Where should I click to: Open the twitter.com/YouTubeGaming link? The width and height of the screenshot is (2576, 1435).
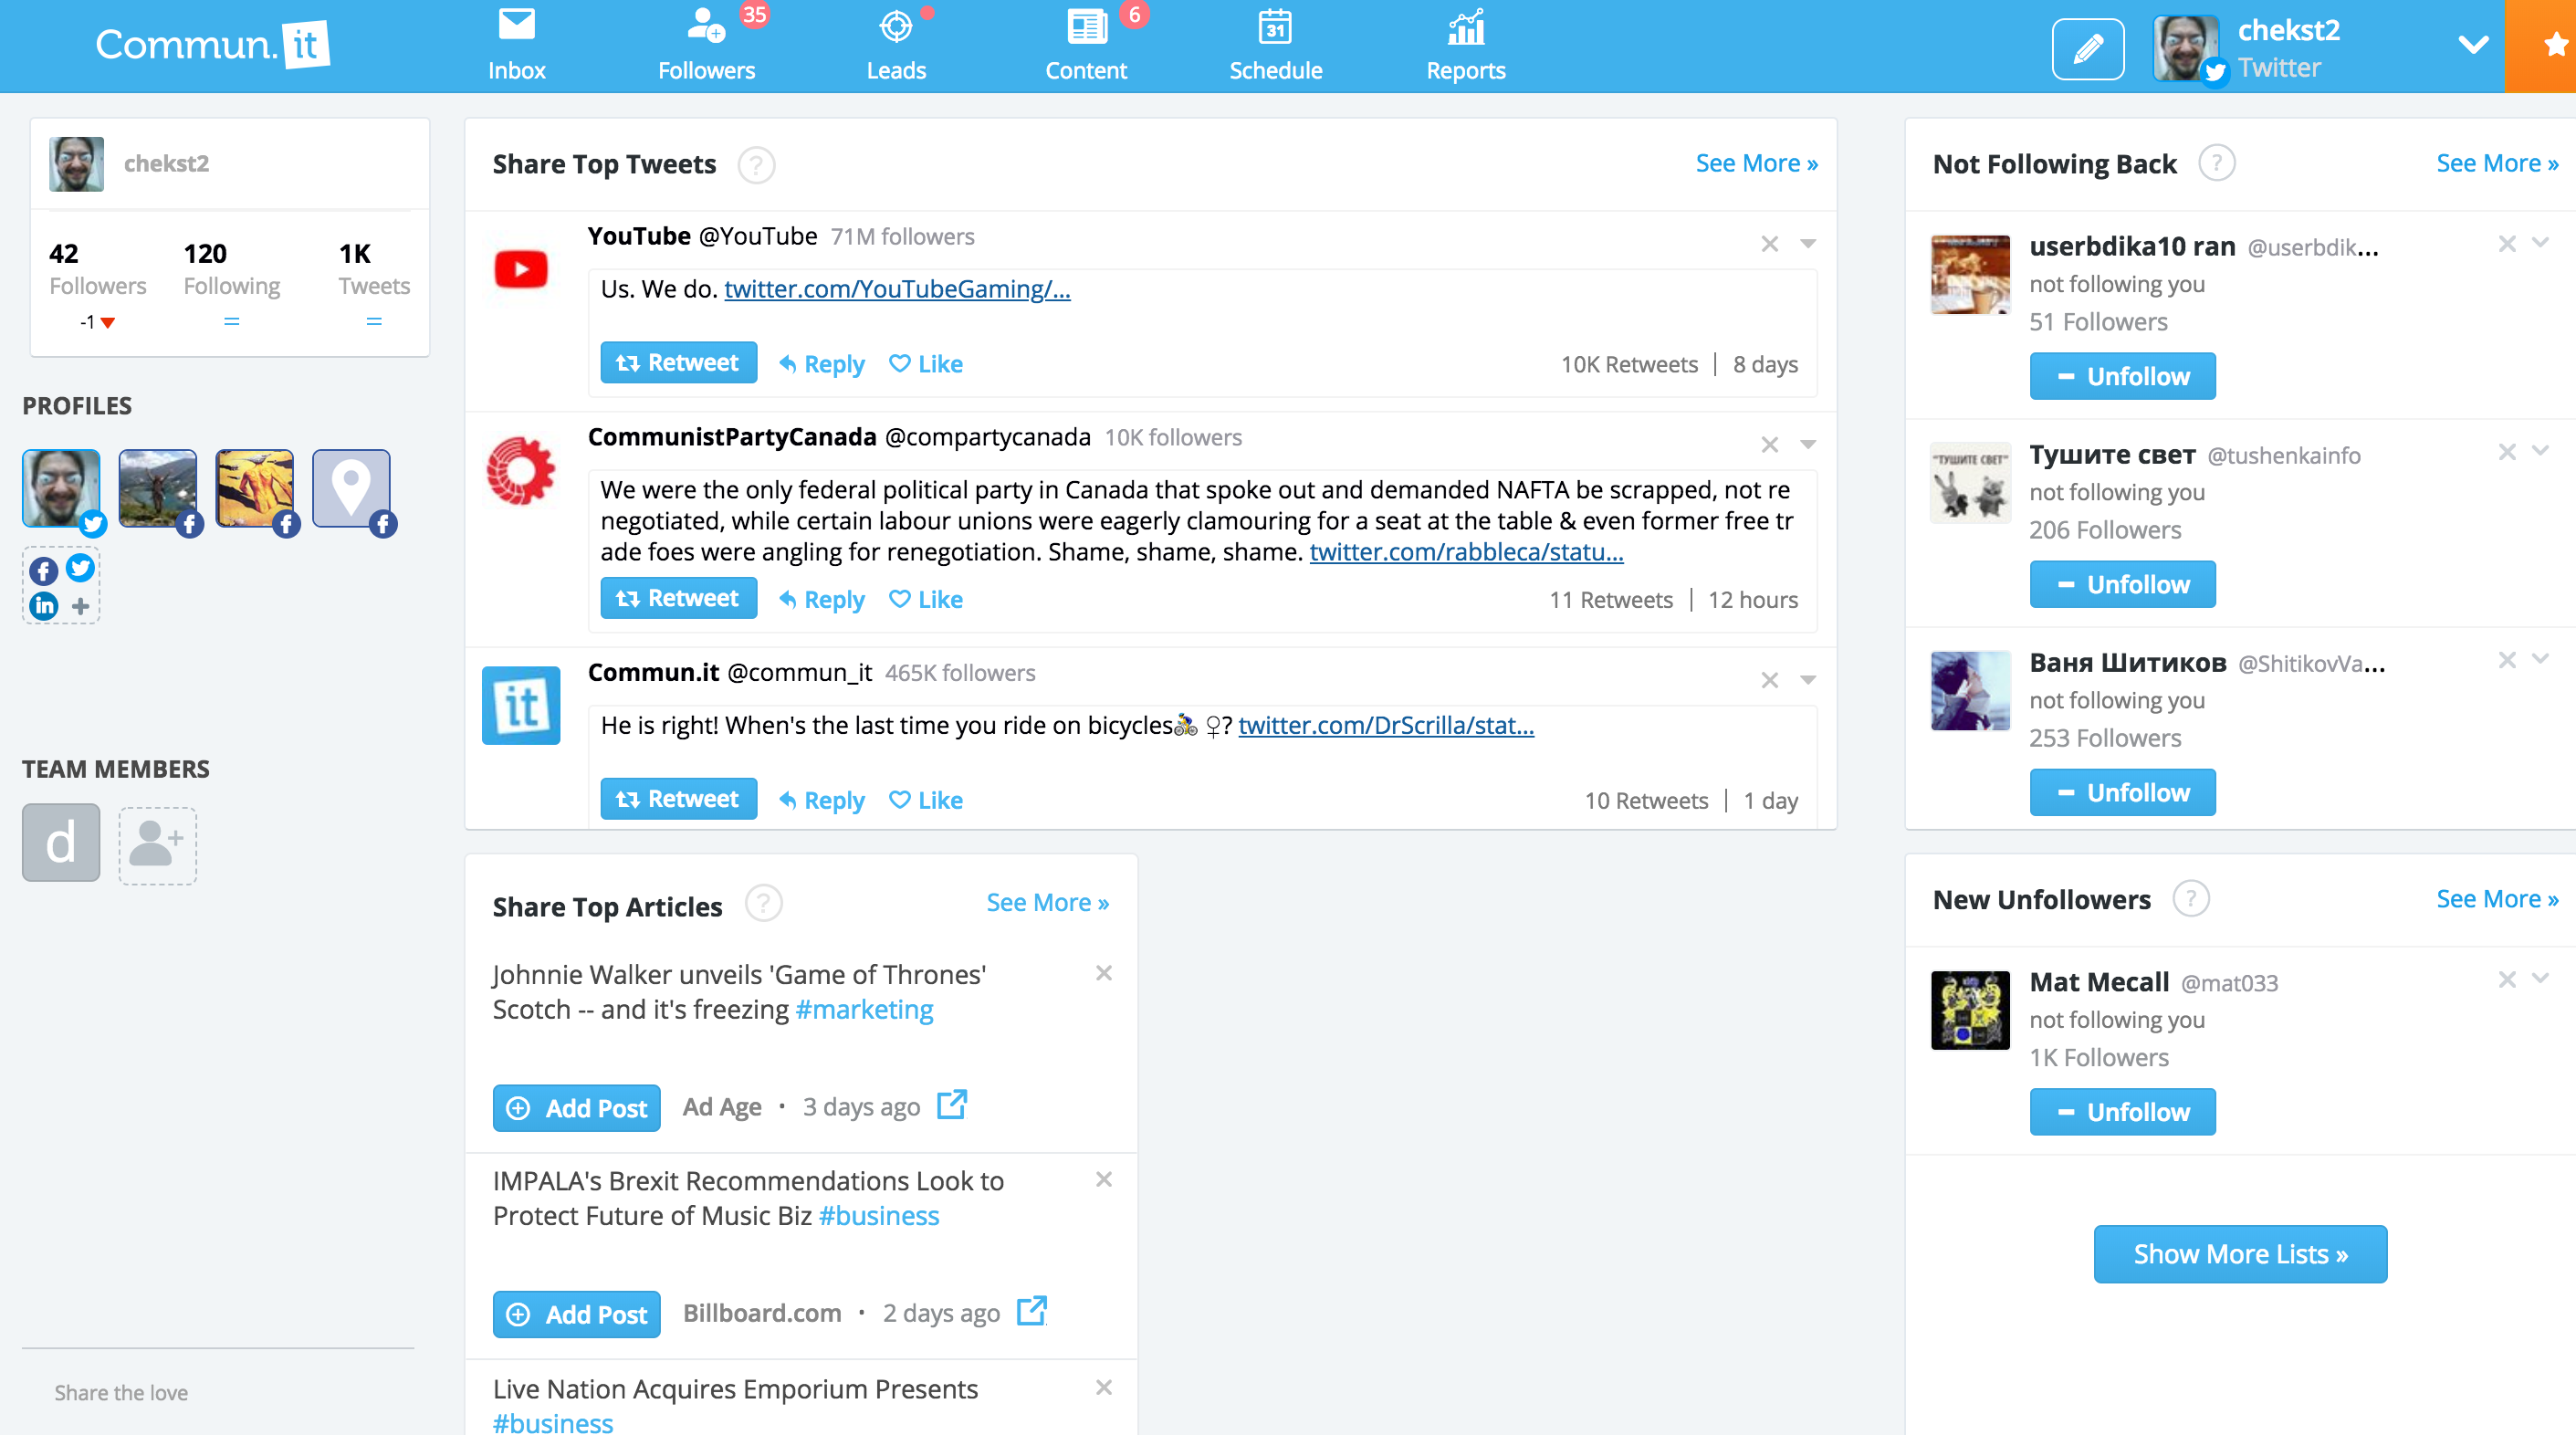click(897, 289)
